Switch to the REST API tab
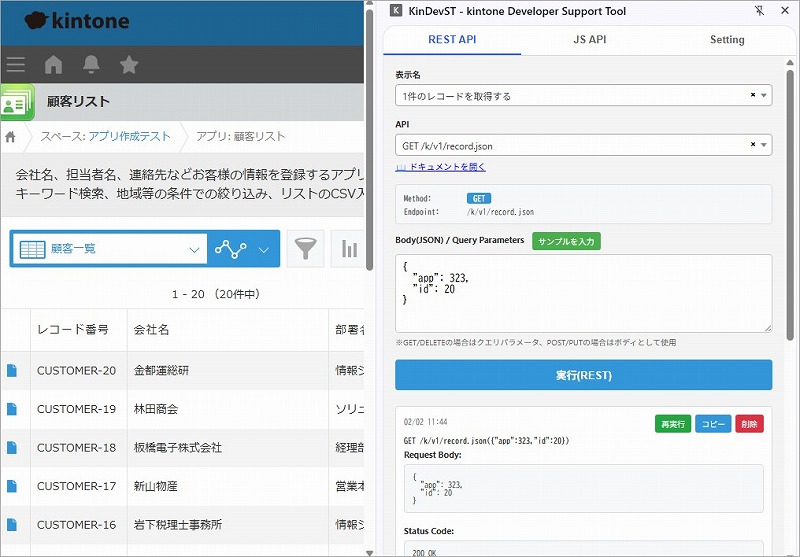Screen dimensions: 800x557 click(x=452, y=40)
